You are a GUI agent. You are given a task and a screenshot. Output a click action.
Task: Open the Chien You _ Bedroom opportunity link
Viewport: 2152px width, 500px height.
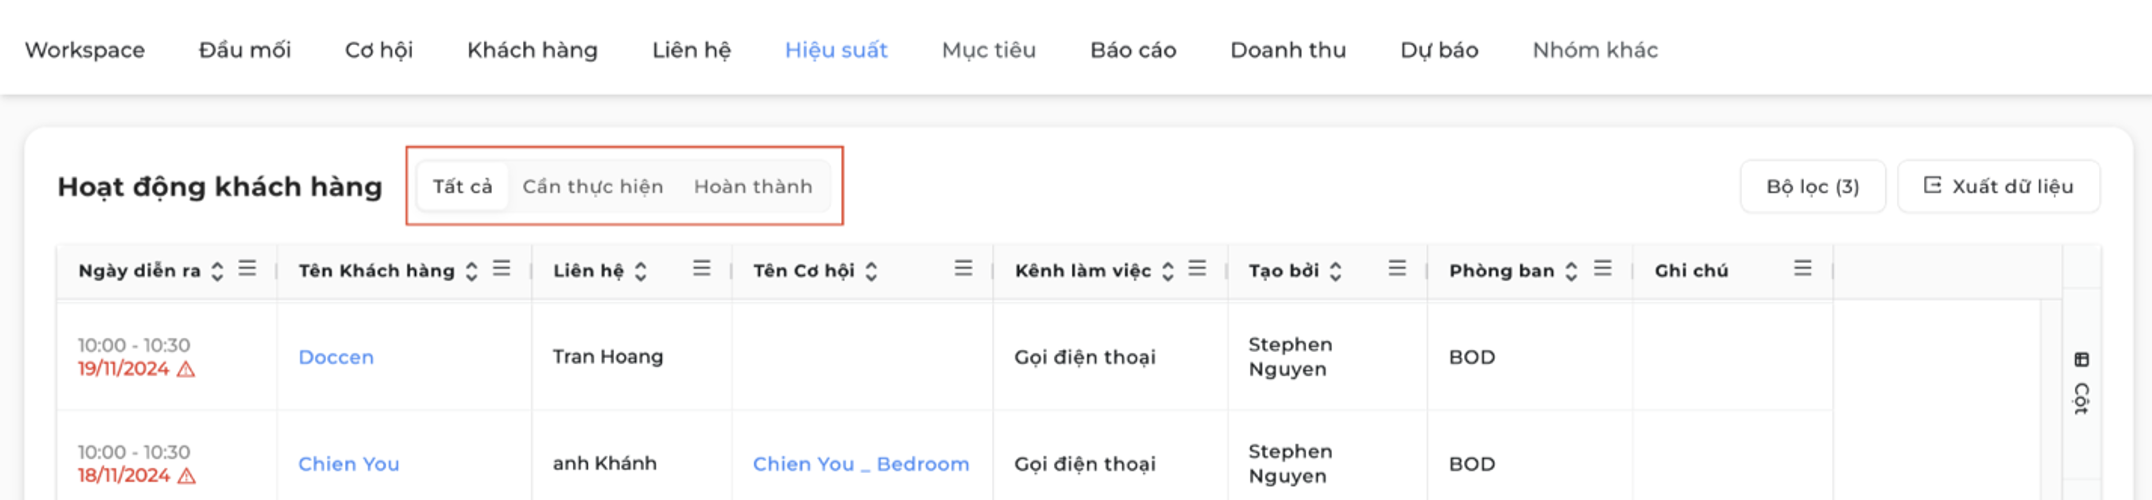click(x=861, y=464)
